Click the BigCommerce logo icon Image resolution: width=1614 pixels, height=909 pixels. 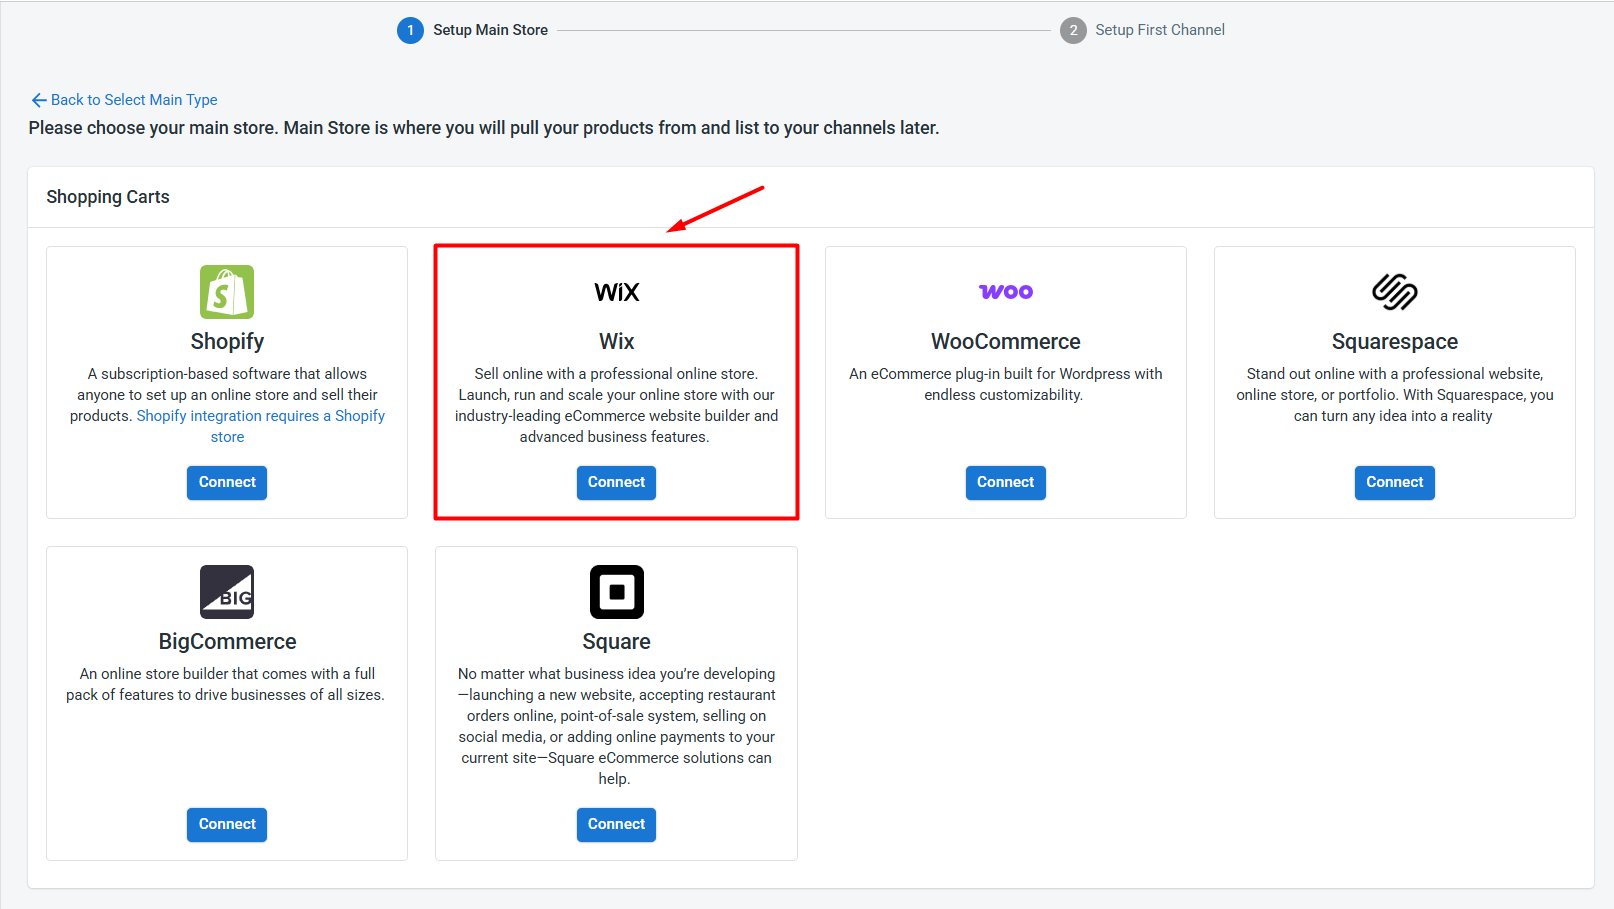click(227, 592)
